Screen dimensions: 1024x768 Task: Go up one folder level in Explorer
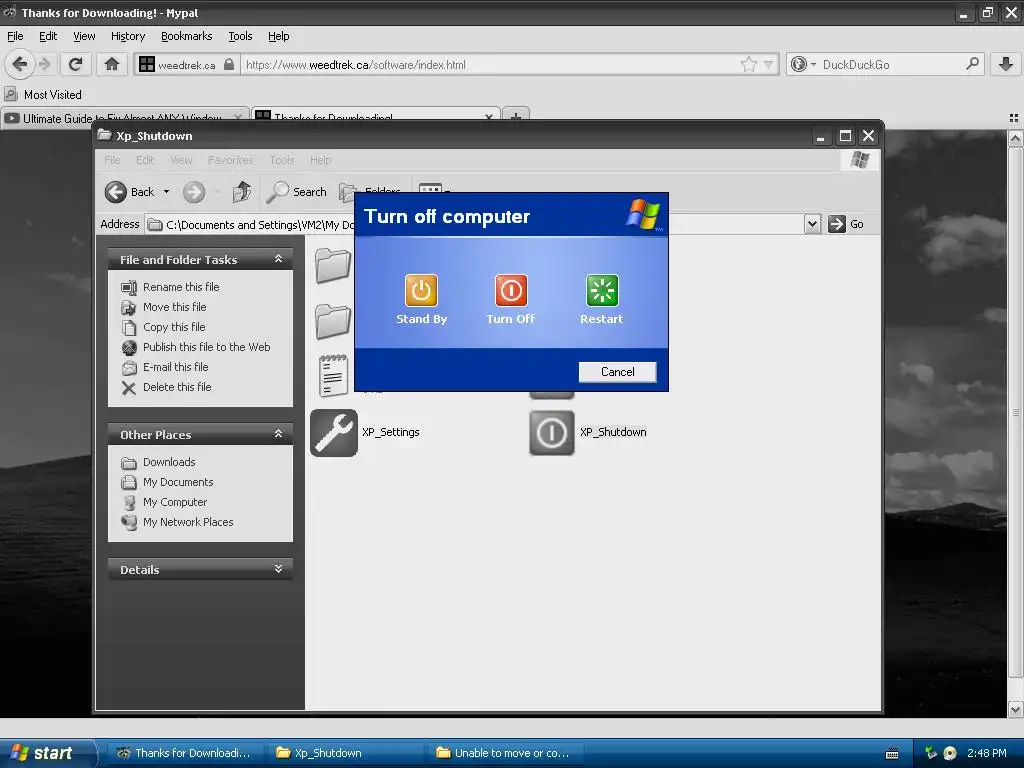tap(242, 192)
